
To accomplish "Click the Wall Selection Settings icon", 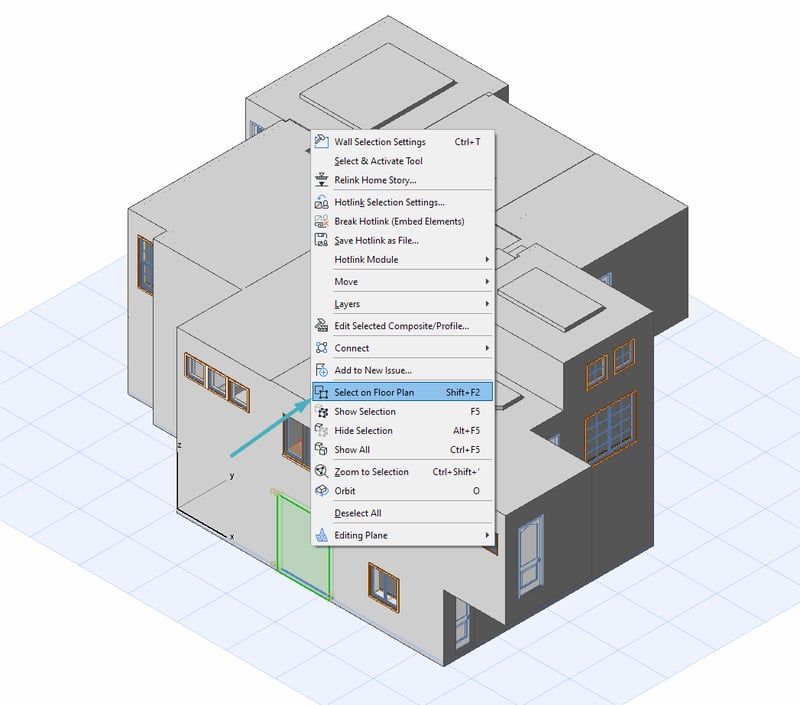I will click(x=321, y=142).
